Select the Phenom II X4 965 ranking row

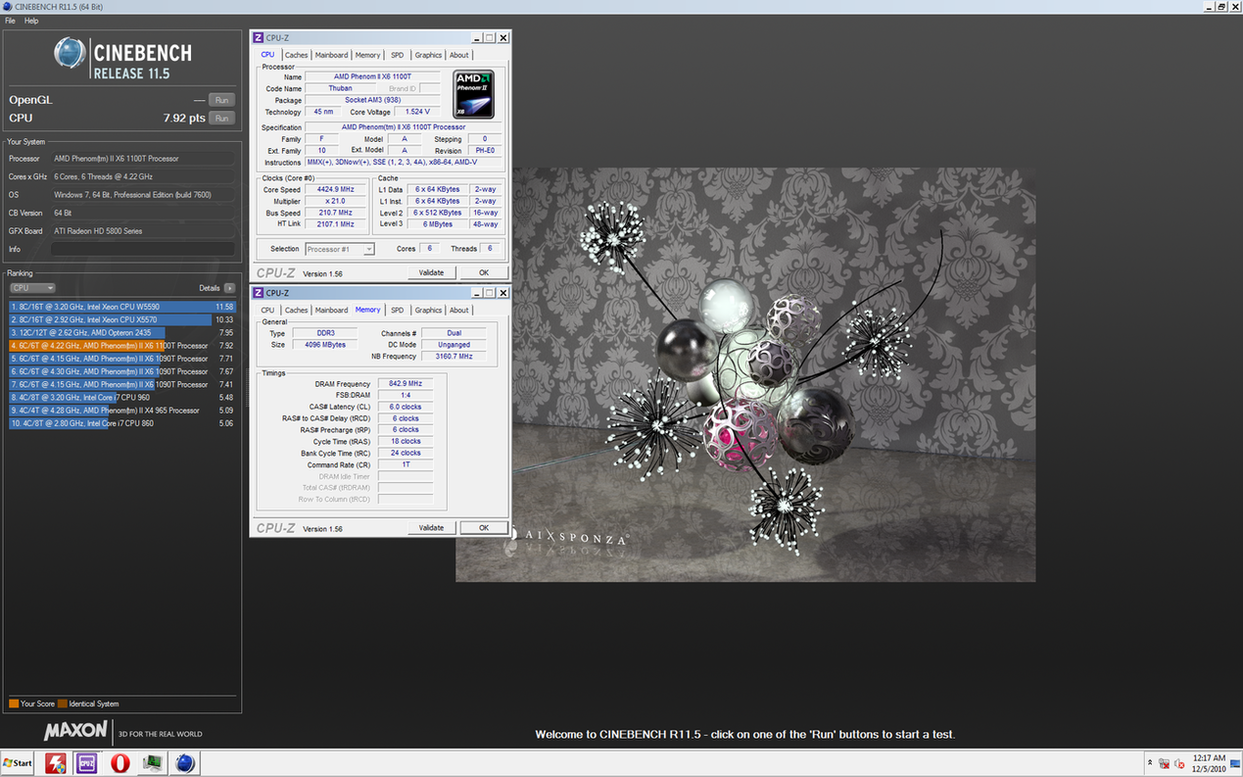coord(122,410)
